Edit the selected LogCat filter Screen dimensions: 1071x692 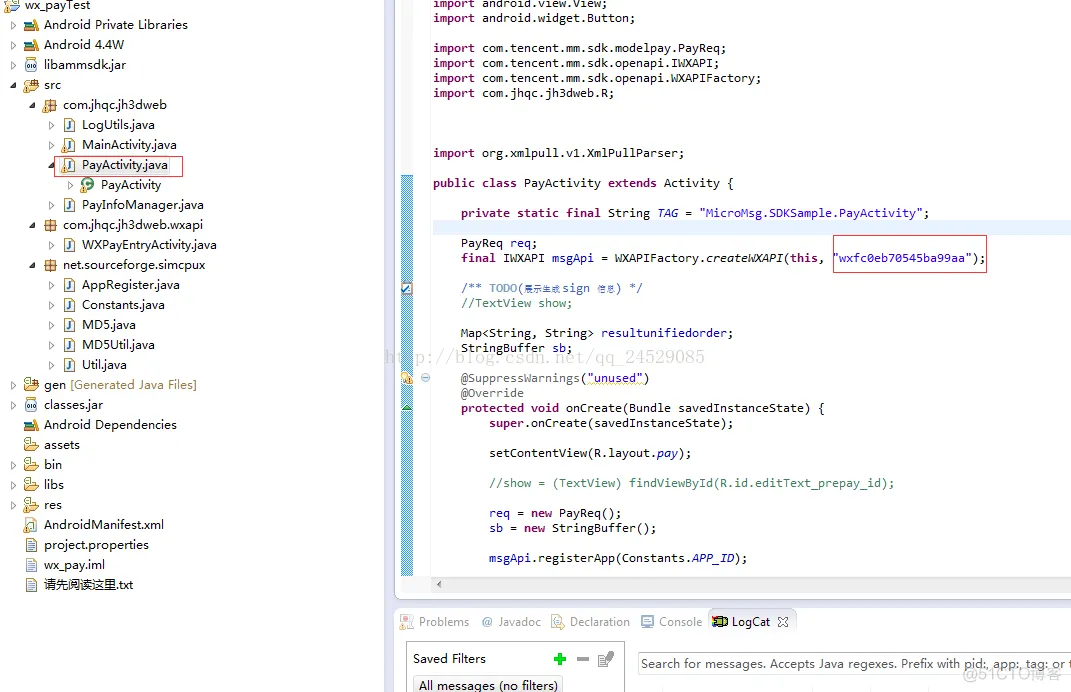click(606, 659)
